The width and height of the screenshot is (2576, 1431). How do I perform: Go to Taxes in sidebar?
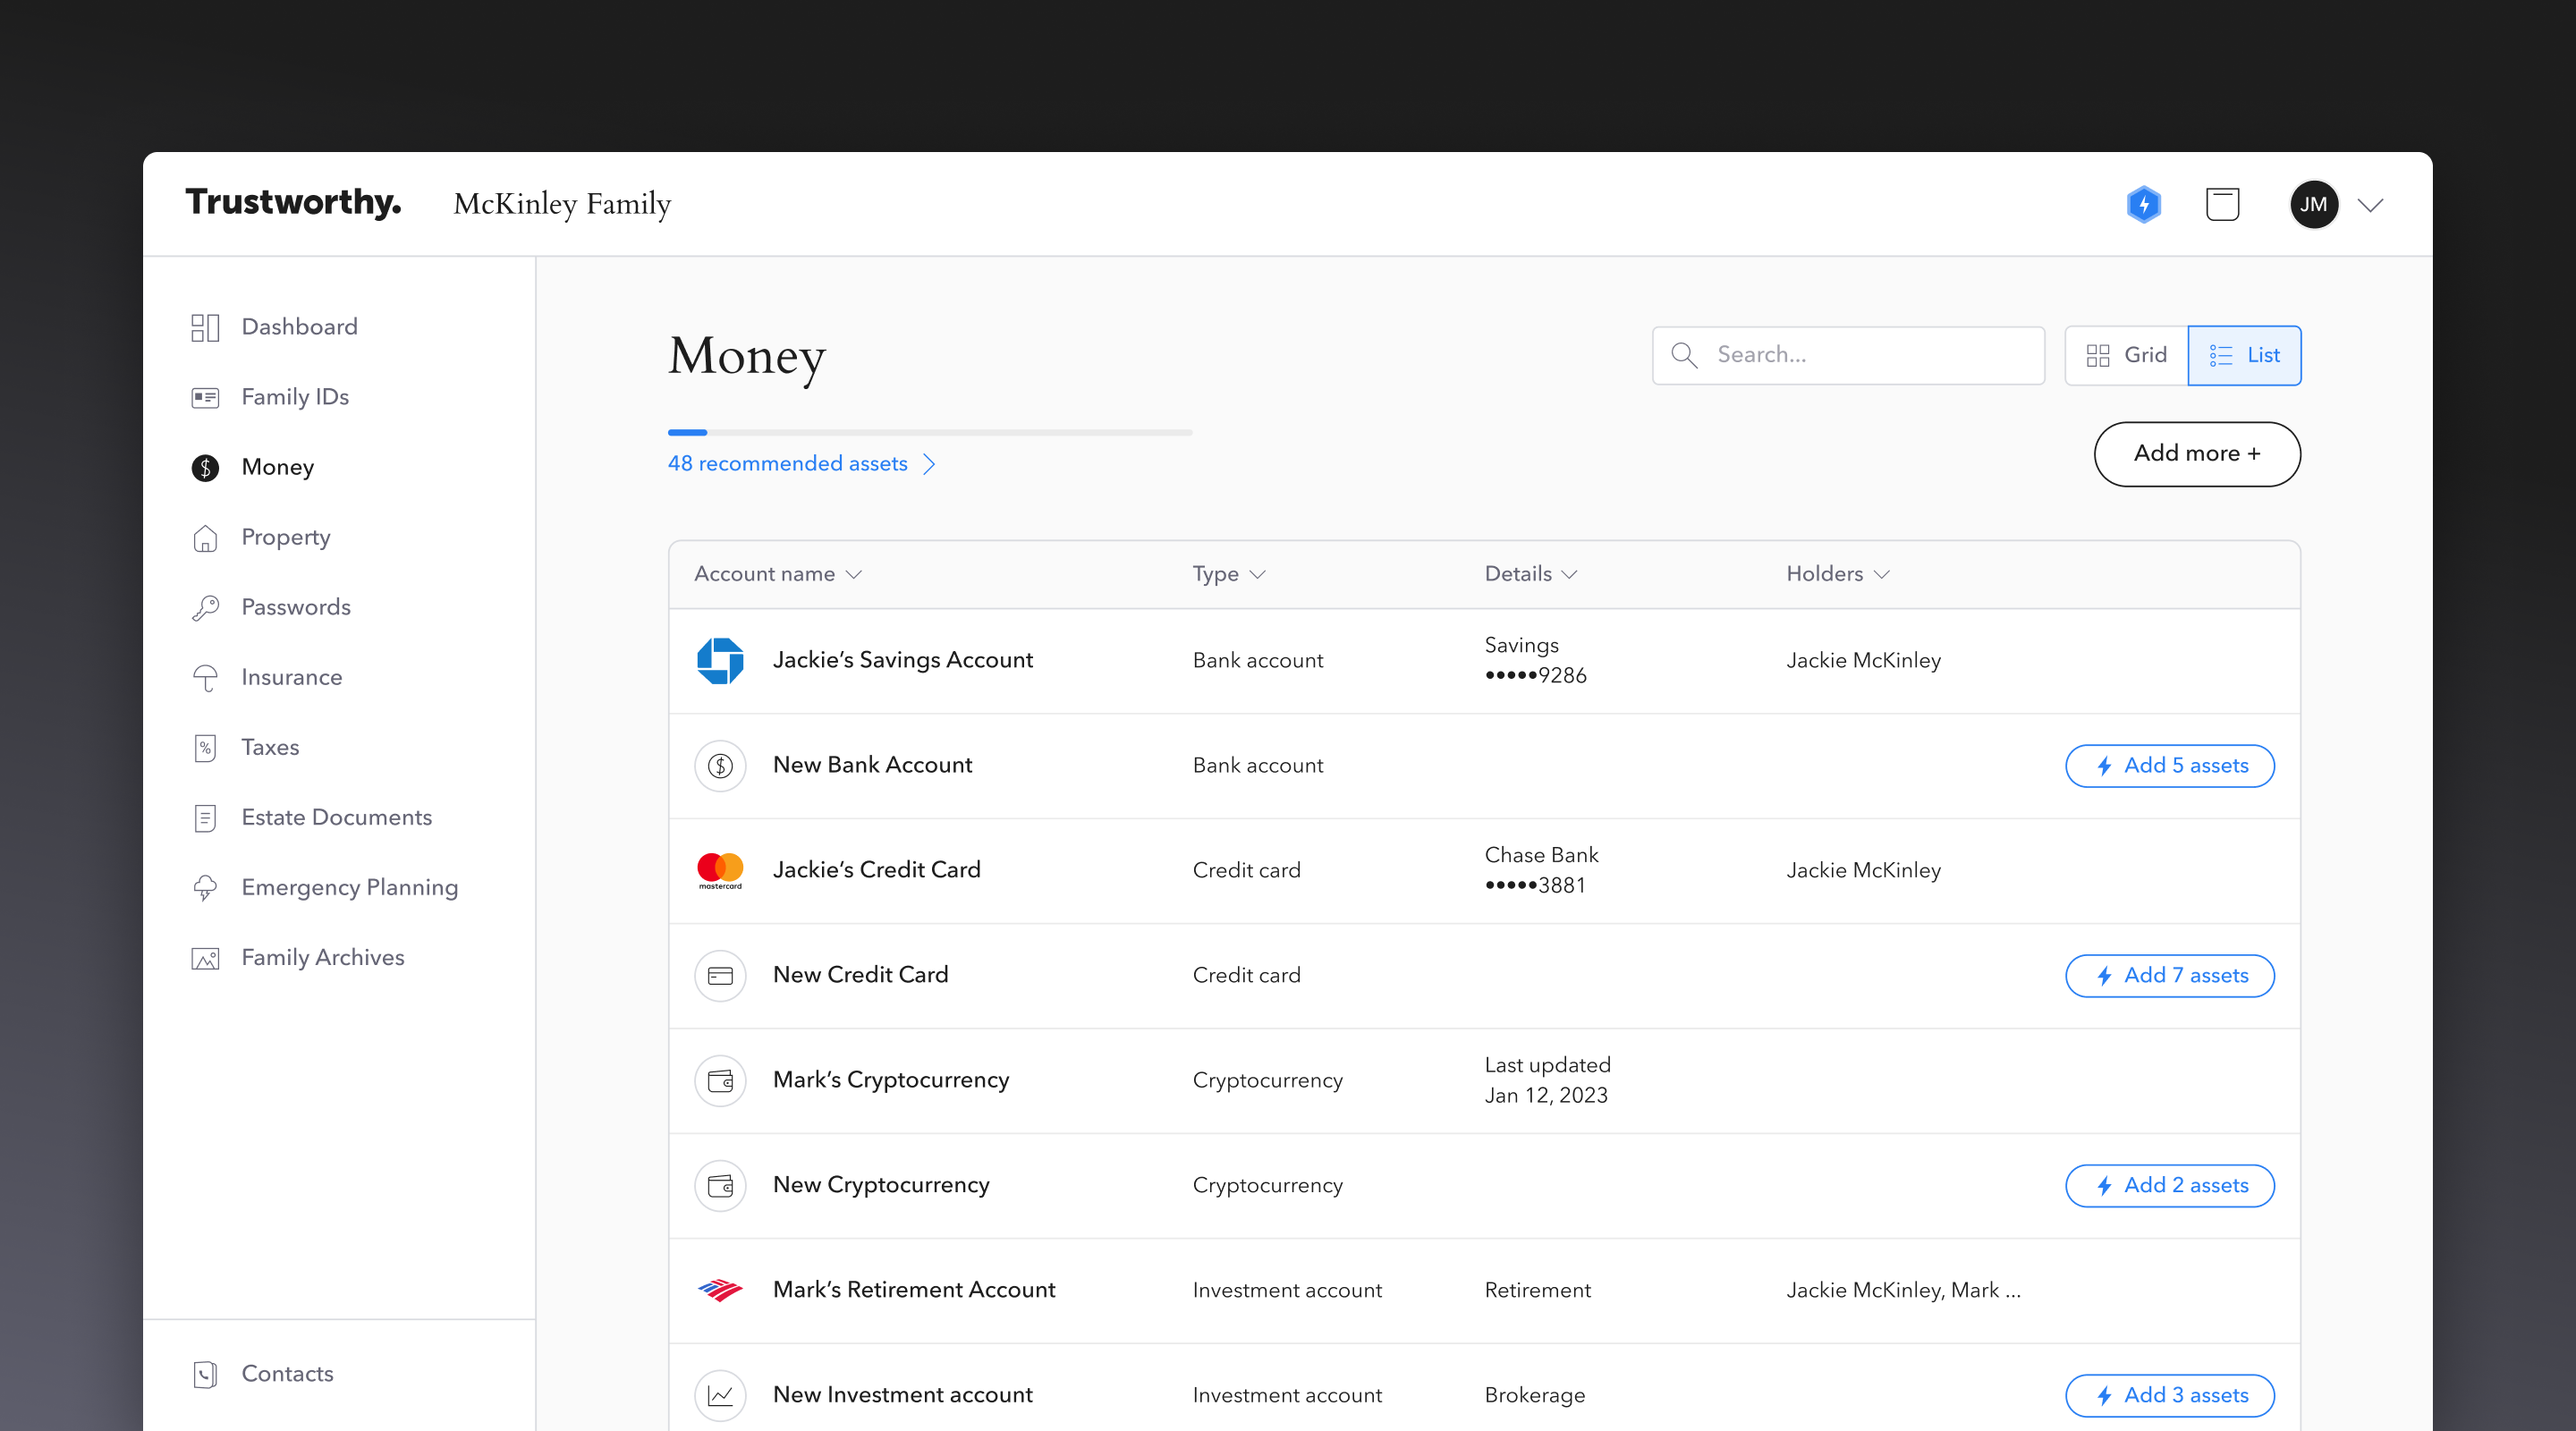tap(270, 747)
